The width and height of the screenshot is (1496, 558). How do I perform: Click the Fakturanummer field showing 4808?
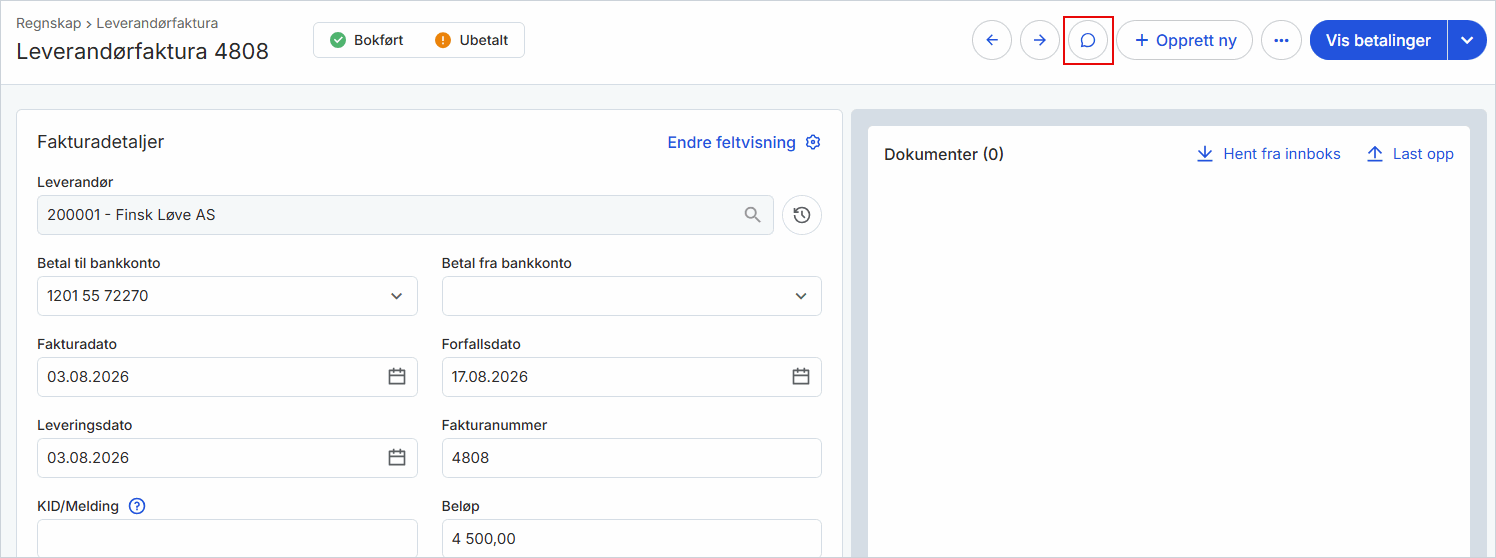coord(632,458)
